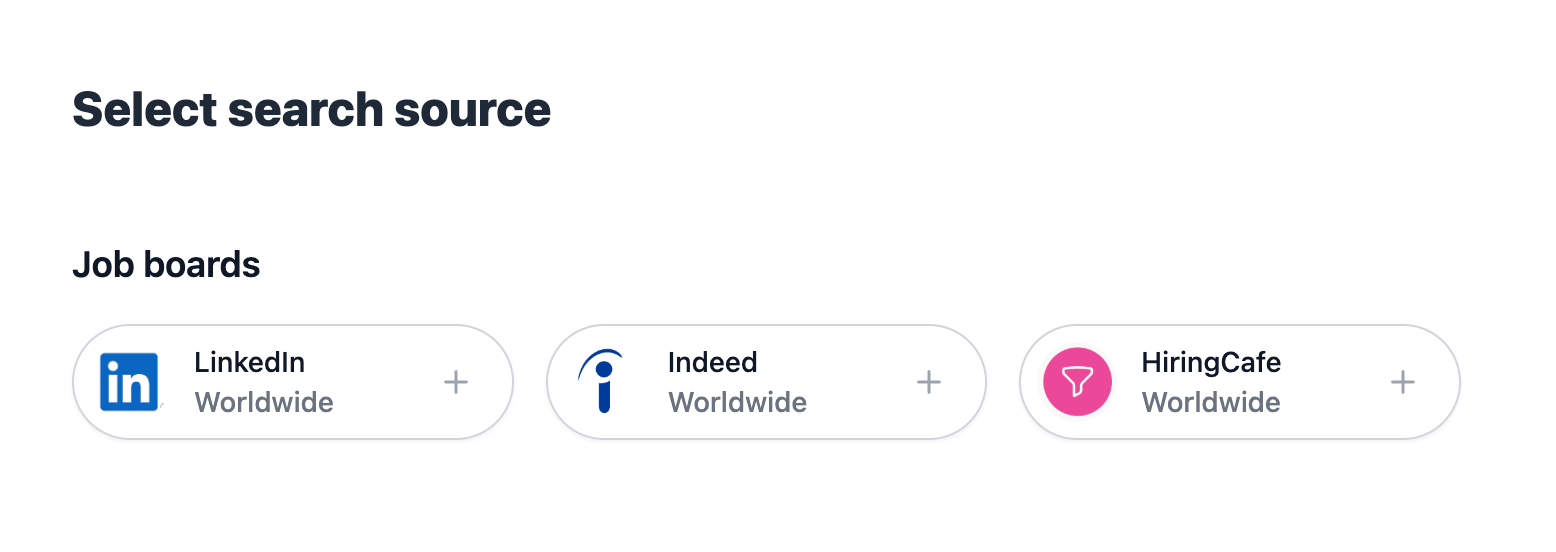1556x552 pixels.
Task: Click the Indeed logo icon
Action: click(x=601, y=381)
